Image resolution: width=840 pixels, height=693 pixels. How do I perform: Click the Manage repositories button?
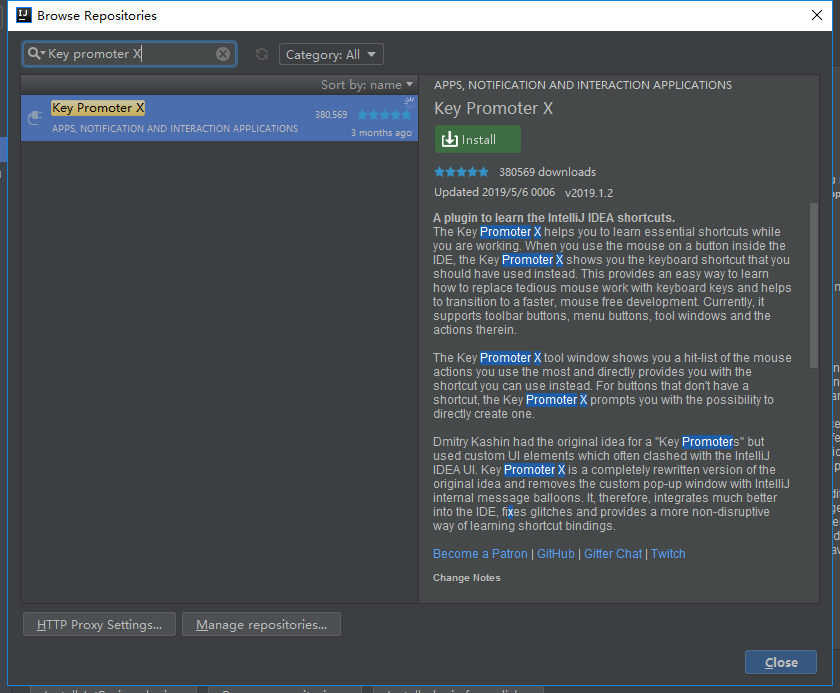(x=261, y=624)
